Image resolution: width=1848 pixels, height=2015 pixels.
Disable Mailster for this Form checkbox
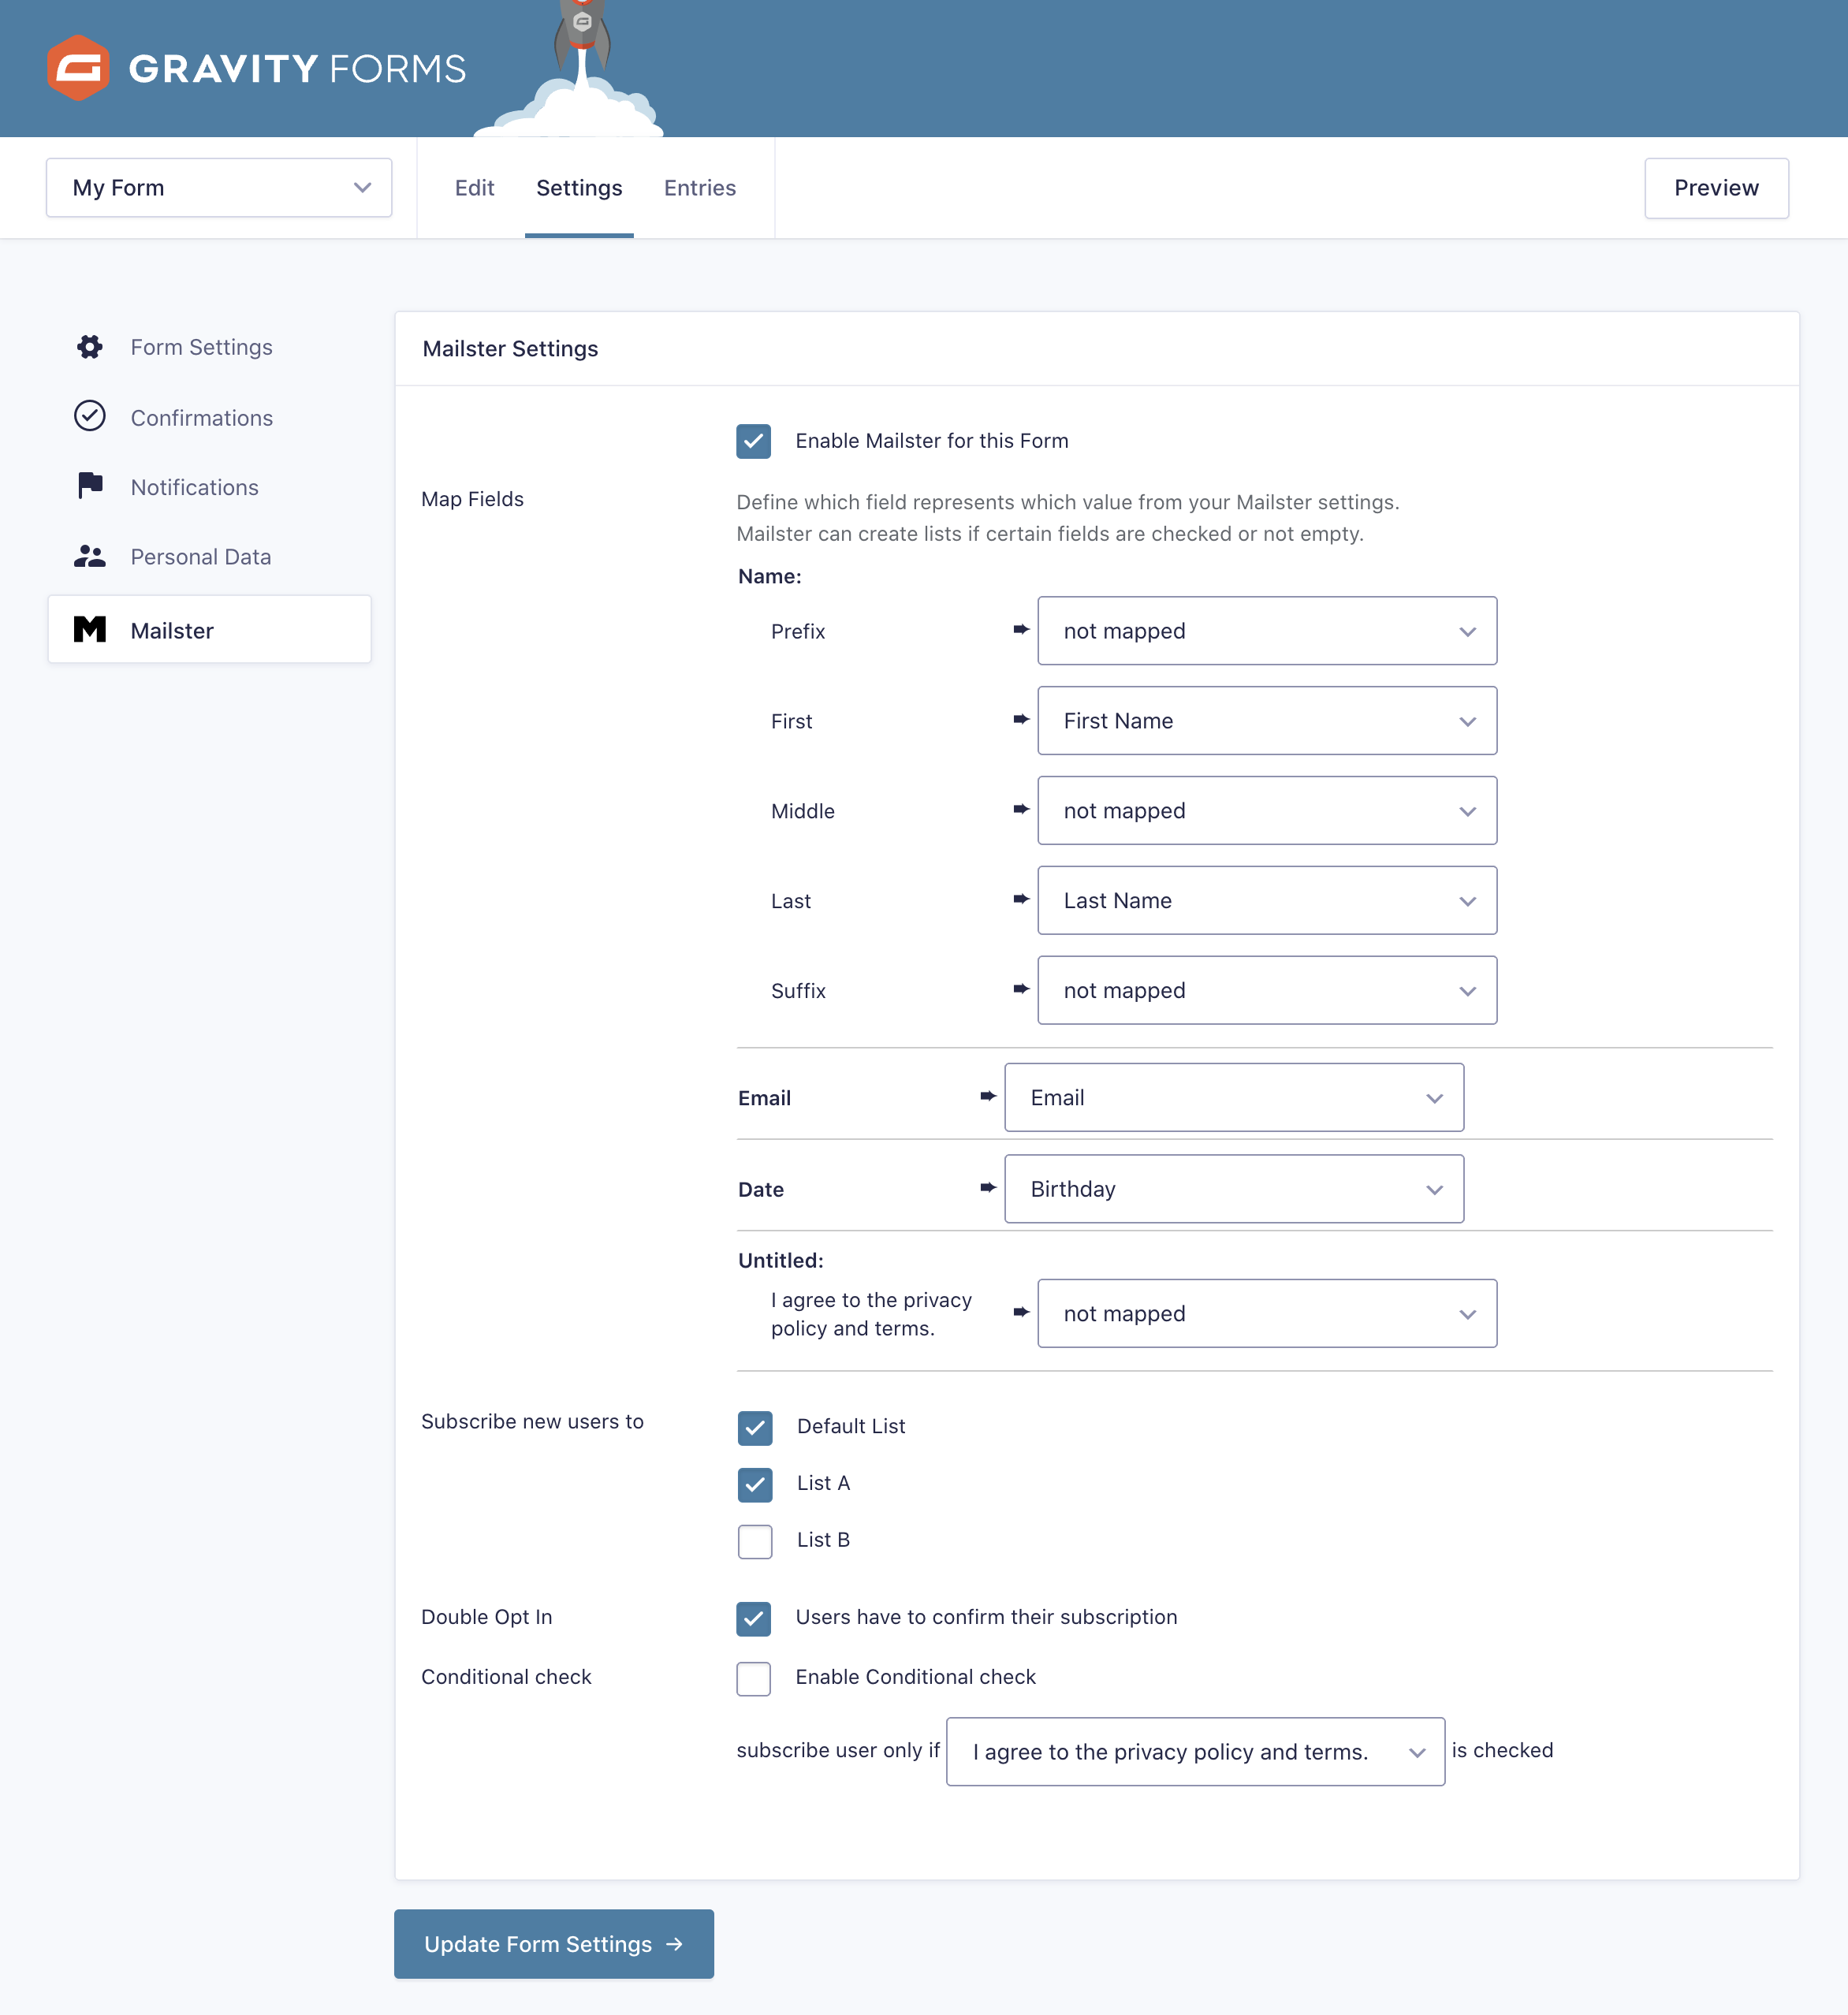point(753,441)
